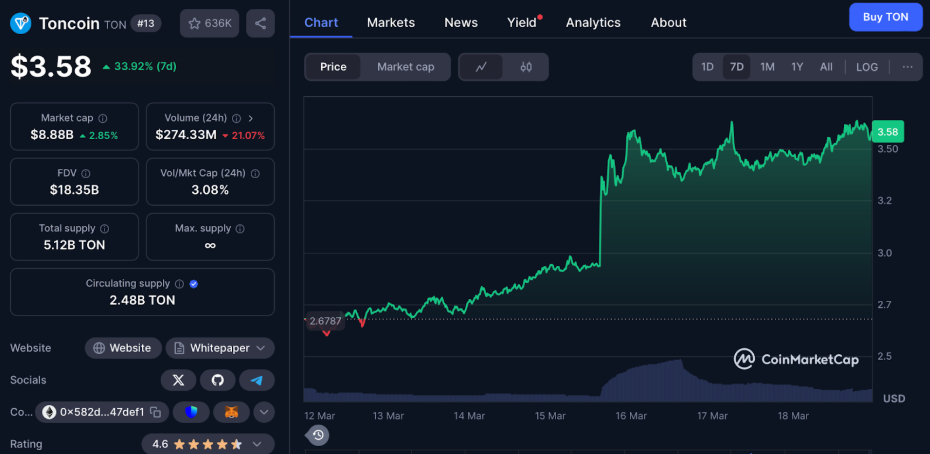The width and height of the screenshot is (930, 454).
Task: Toggle LOG scale on the chart
Action: click(867, 67)
